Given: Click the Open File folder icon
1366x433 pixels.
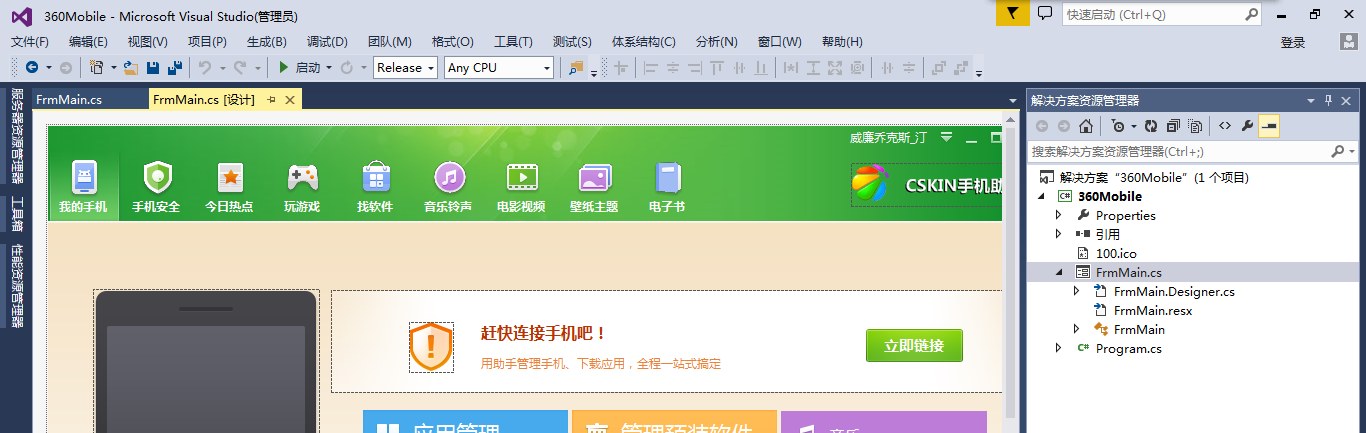Looking at the screenshot, I should pos(131,67).
